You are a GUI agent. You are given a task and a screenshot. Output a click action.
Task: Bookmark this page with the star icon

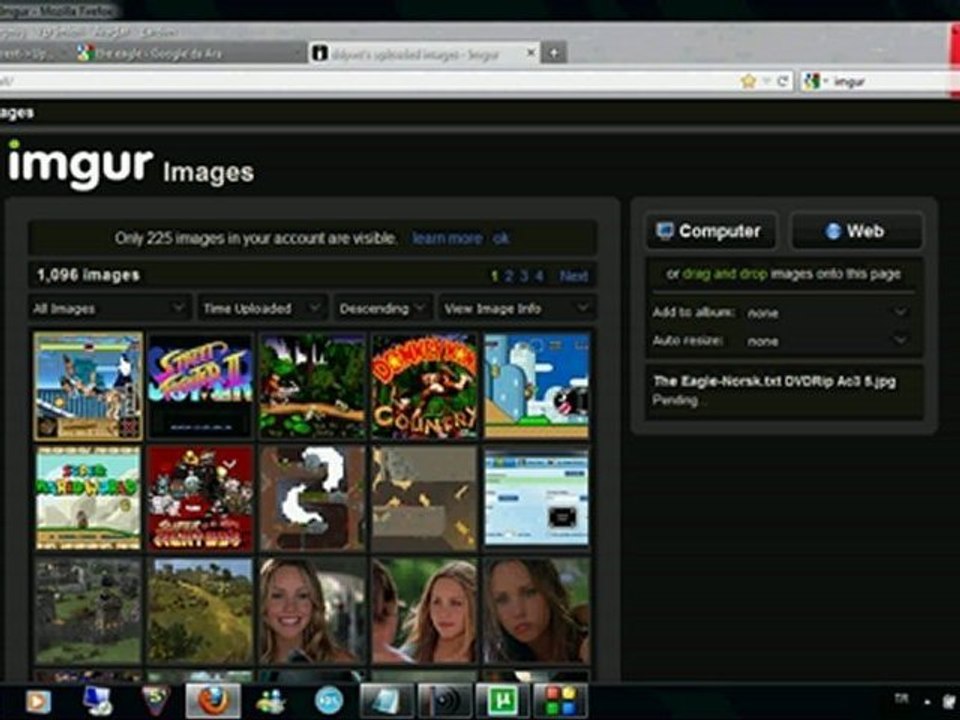748,81
